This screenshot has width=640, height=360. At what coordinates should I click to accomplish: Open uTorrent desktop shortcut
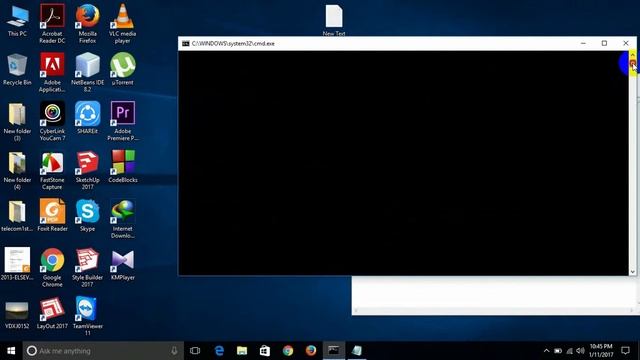tap(122, 69)
